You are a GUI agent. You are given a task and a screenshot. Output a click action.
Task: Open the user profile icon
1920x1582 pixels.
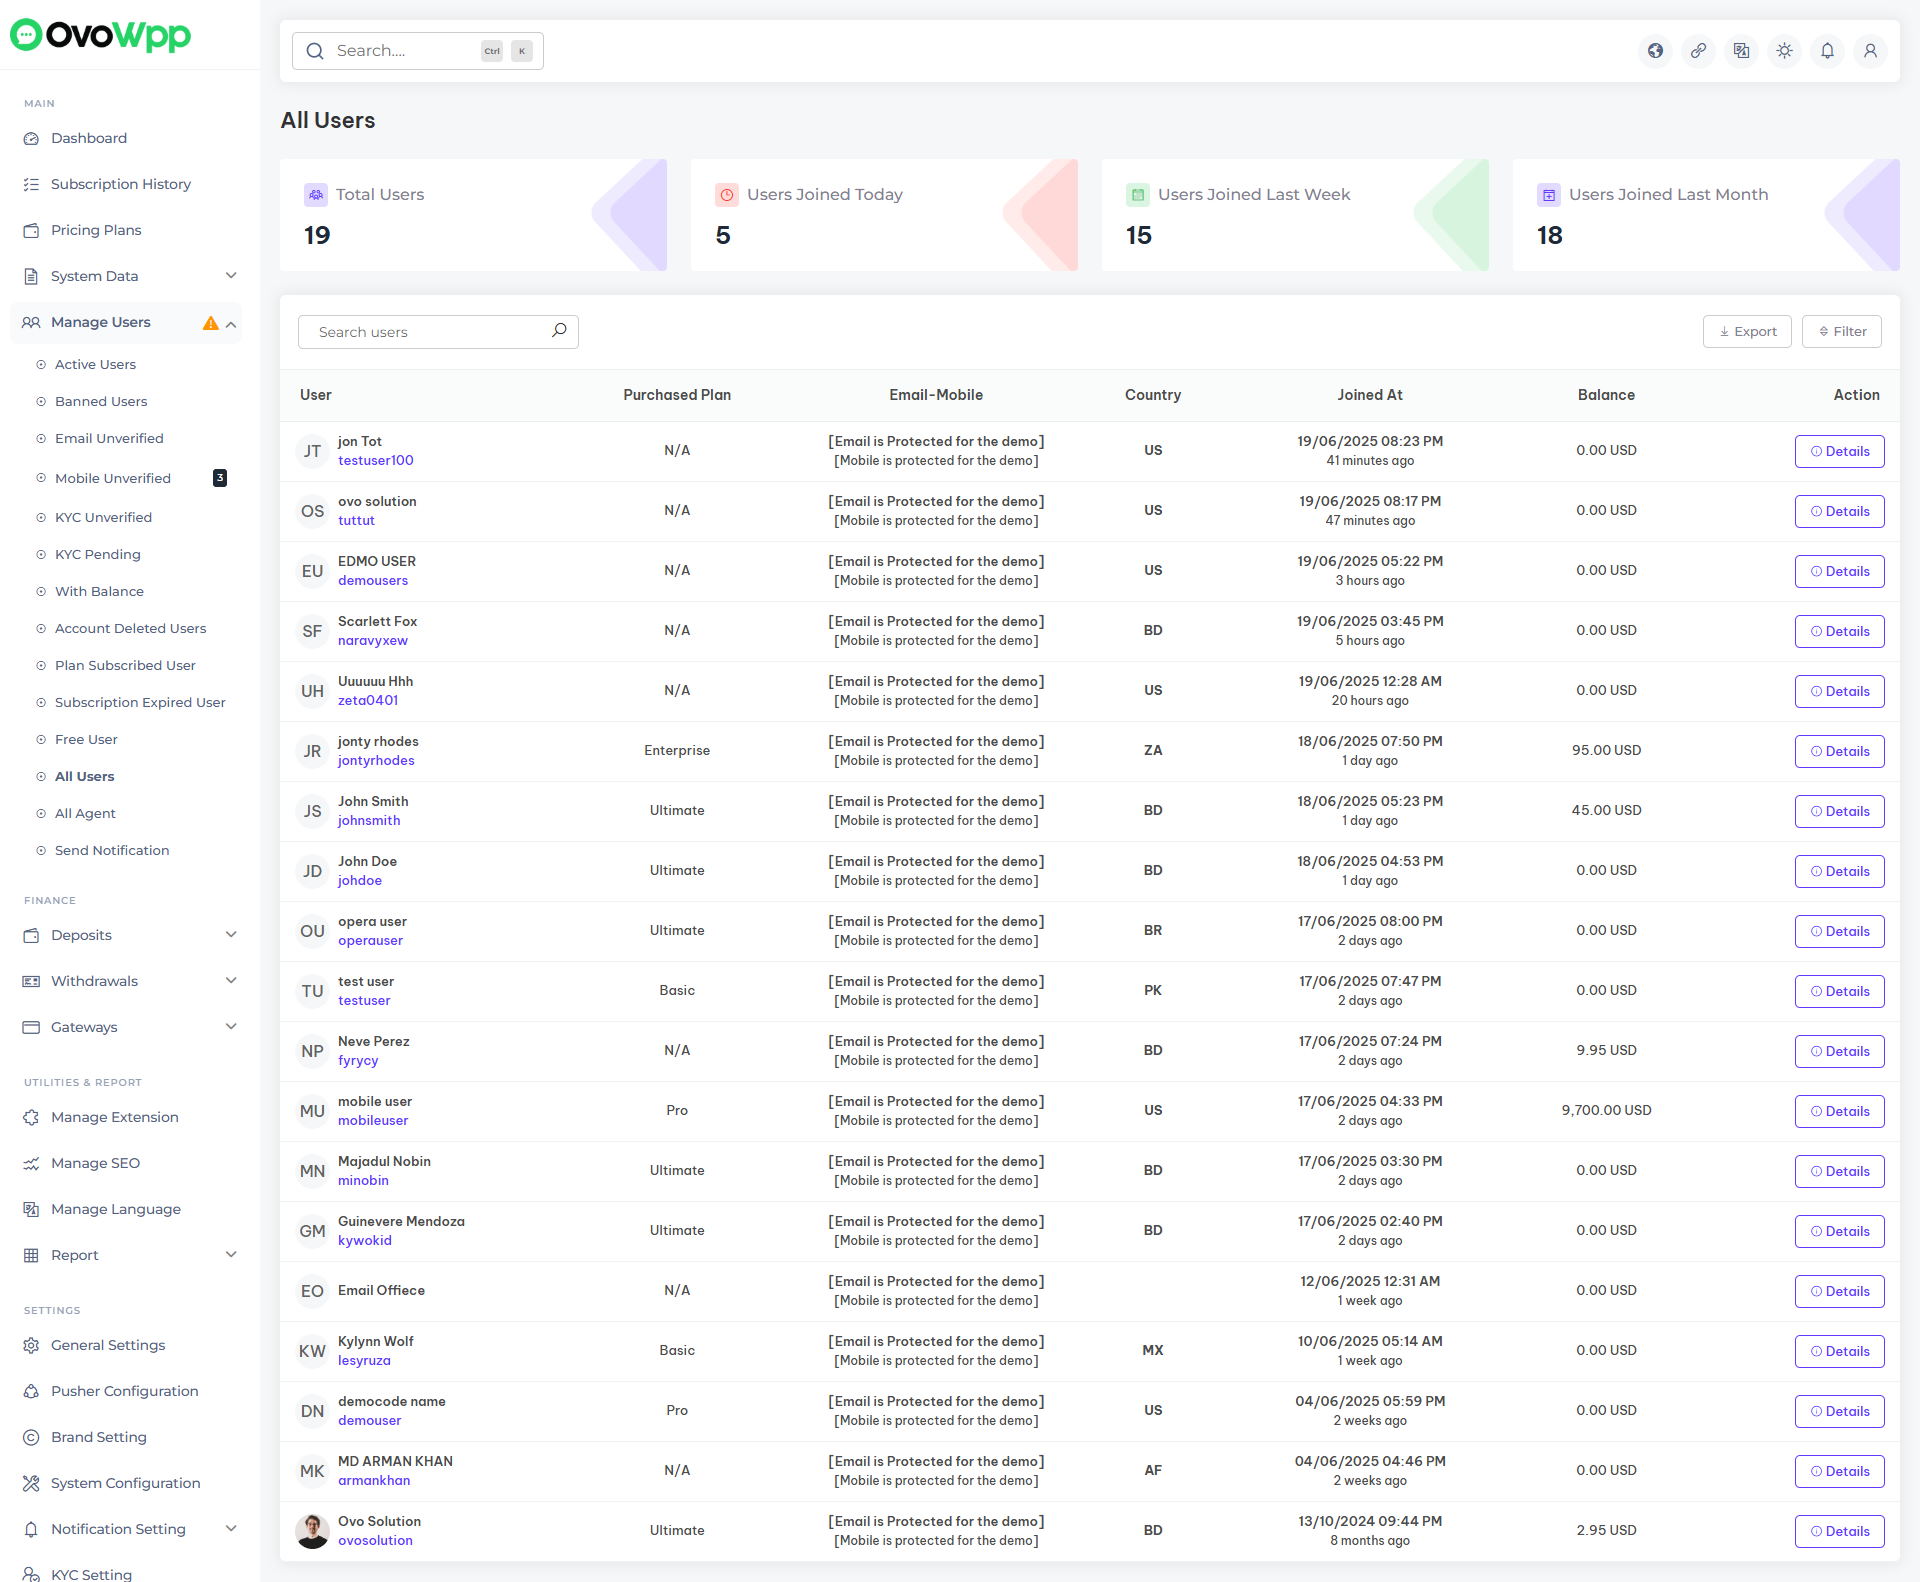pyautogui.click(x=1870, y=51)
